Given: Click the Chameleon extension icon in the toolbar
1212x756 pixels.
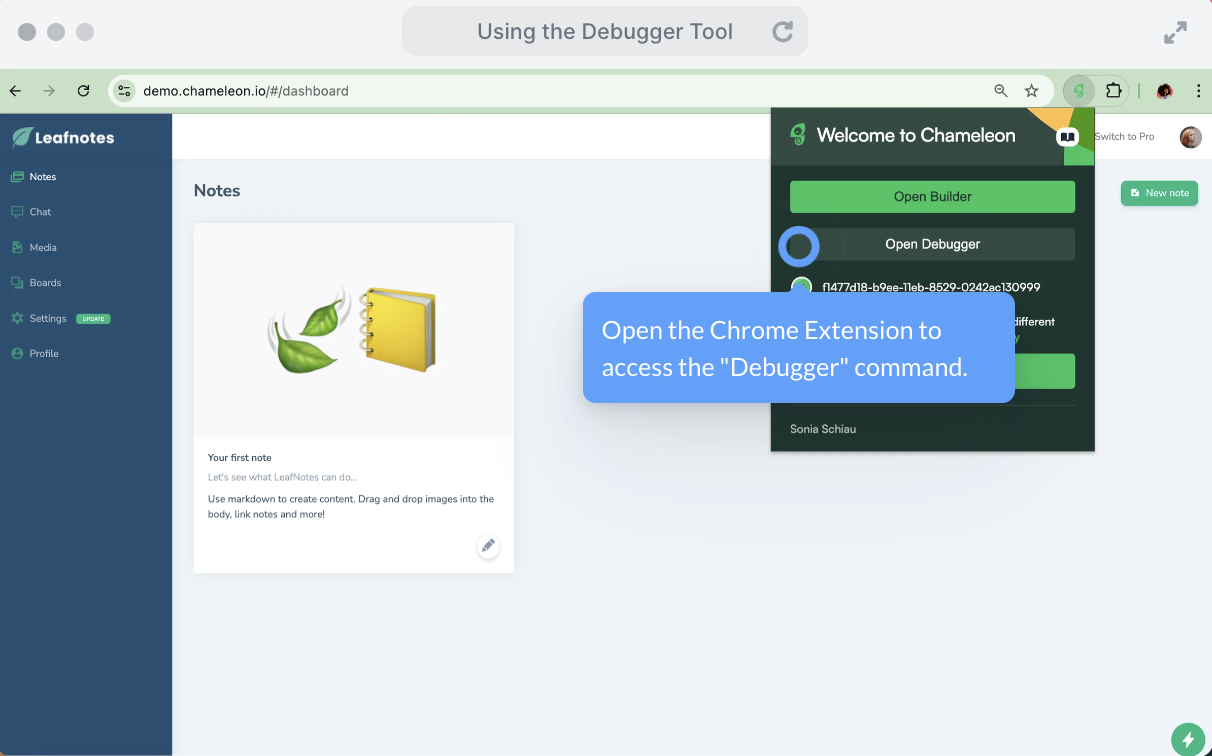Looking at the screenshot, I should (x=1079, y=90).
